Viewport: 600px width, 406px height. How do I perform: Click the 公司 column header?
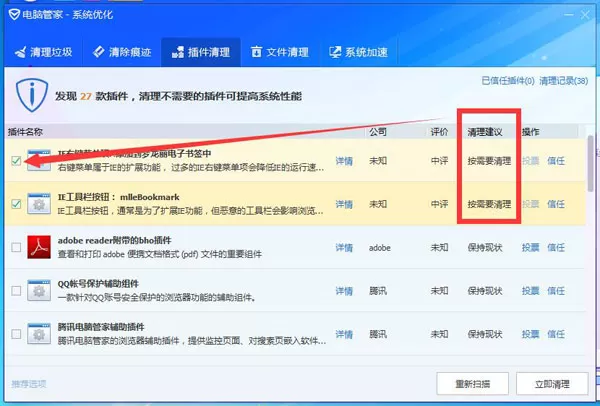pos(378,132)
